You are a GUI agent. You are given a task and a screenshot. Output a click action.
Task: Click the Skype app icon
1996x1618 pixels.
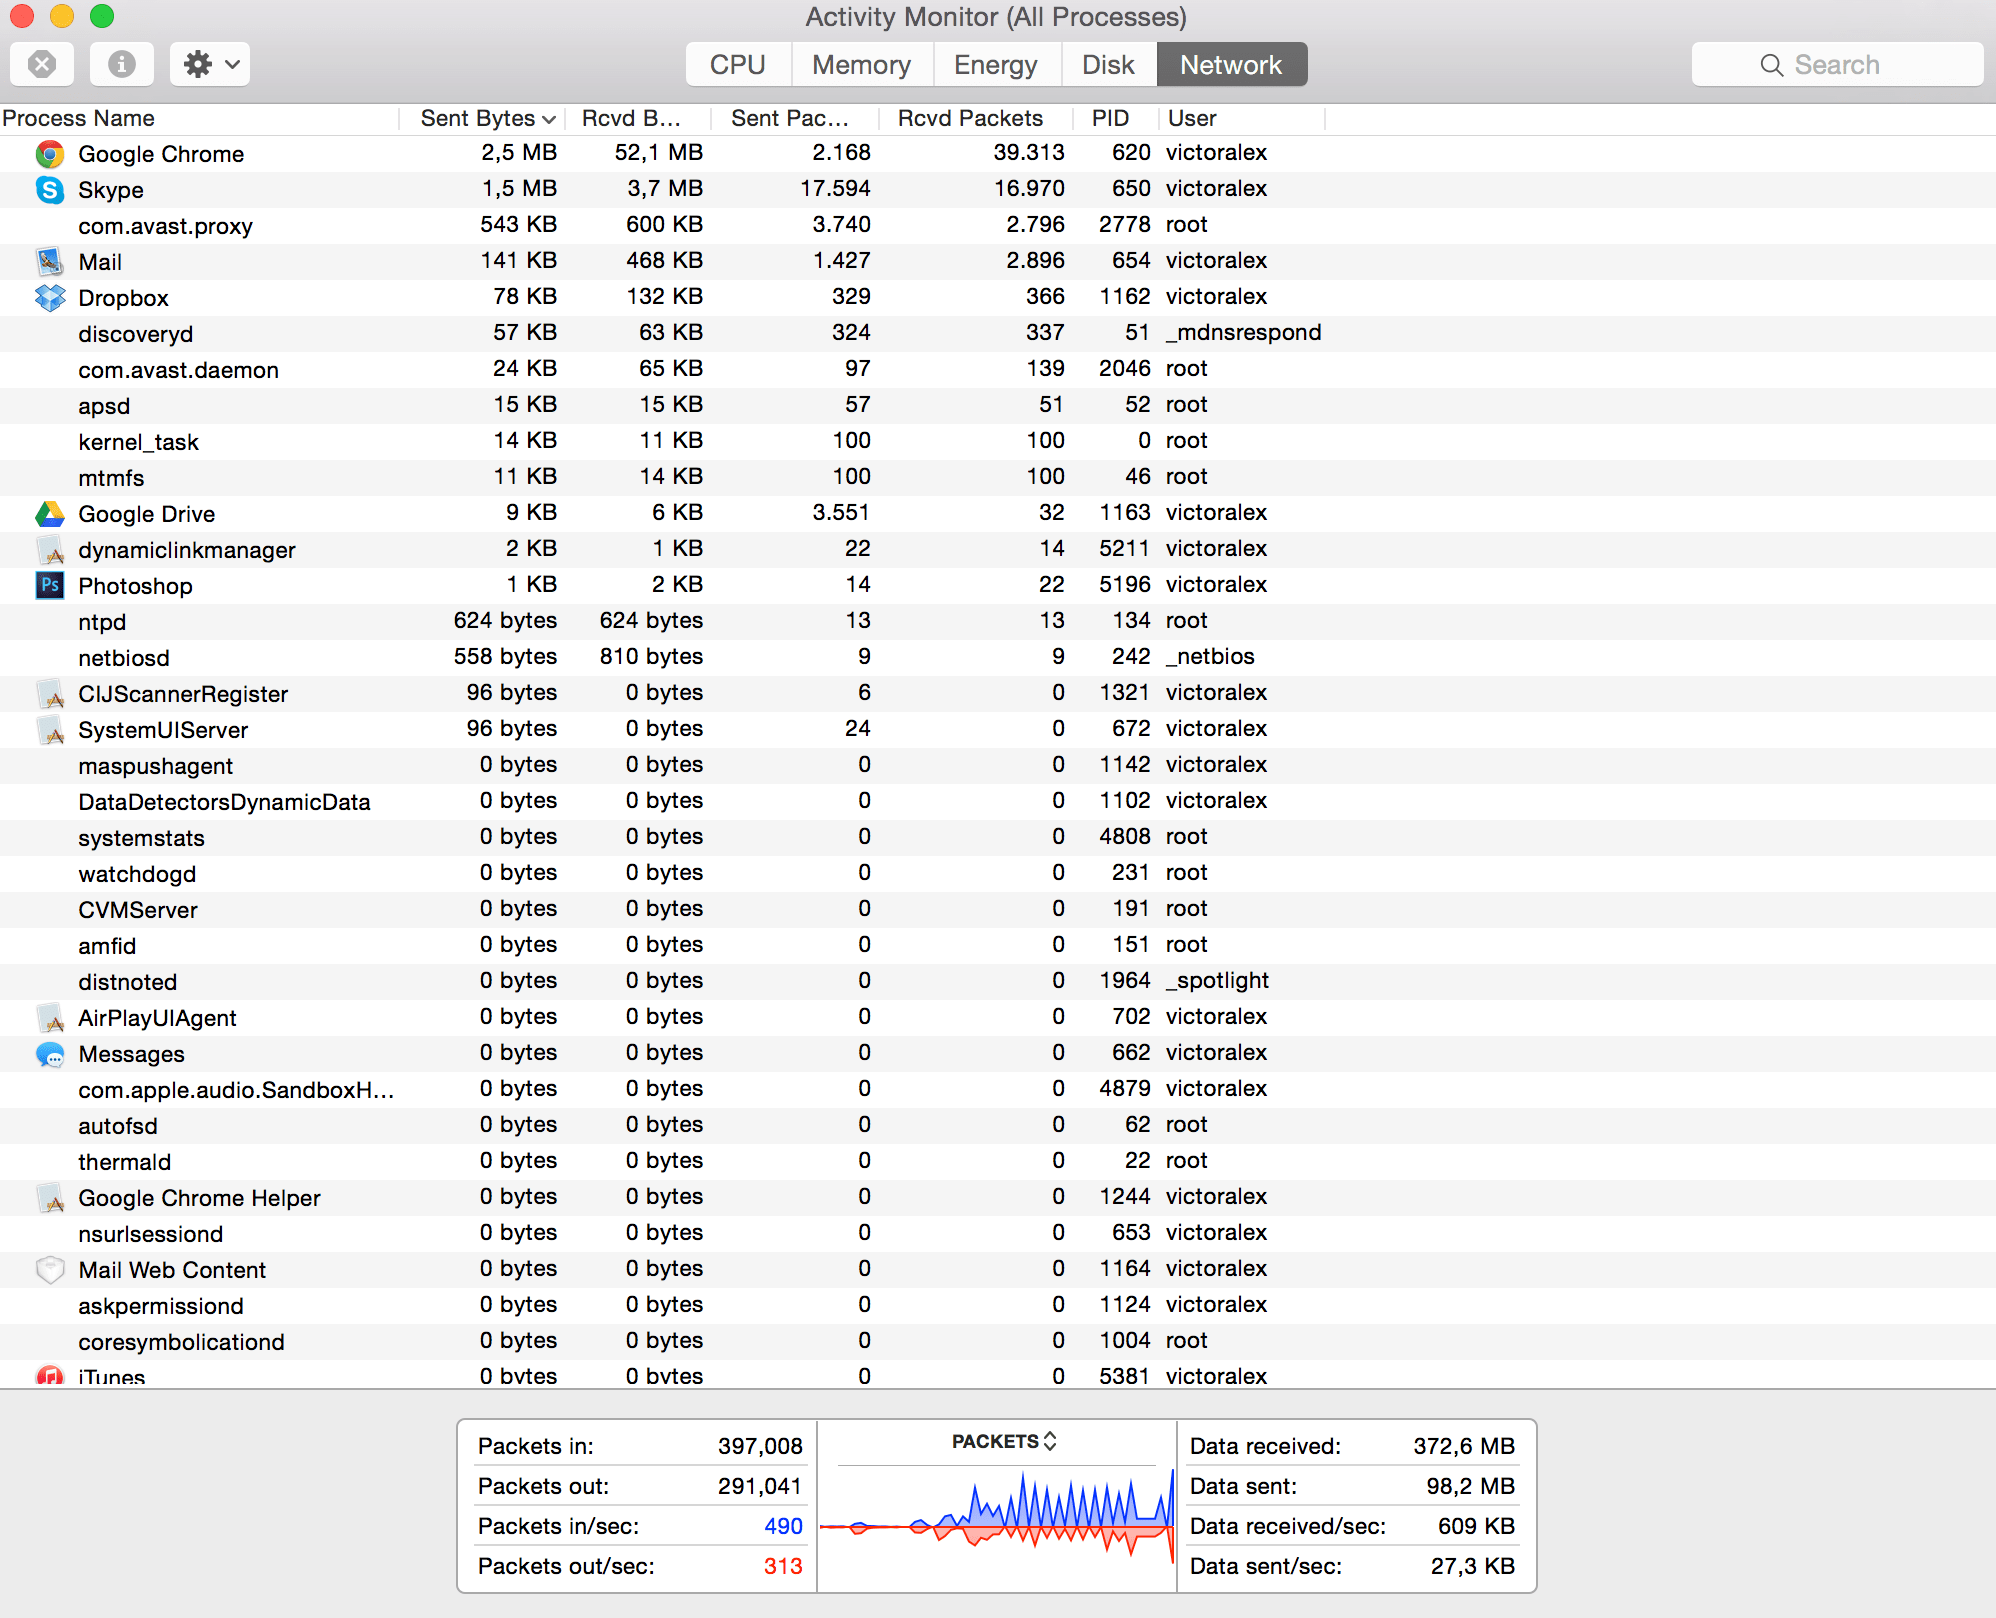point(50,190)
